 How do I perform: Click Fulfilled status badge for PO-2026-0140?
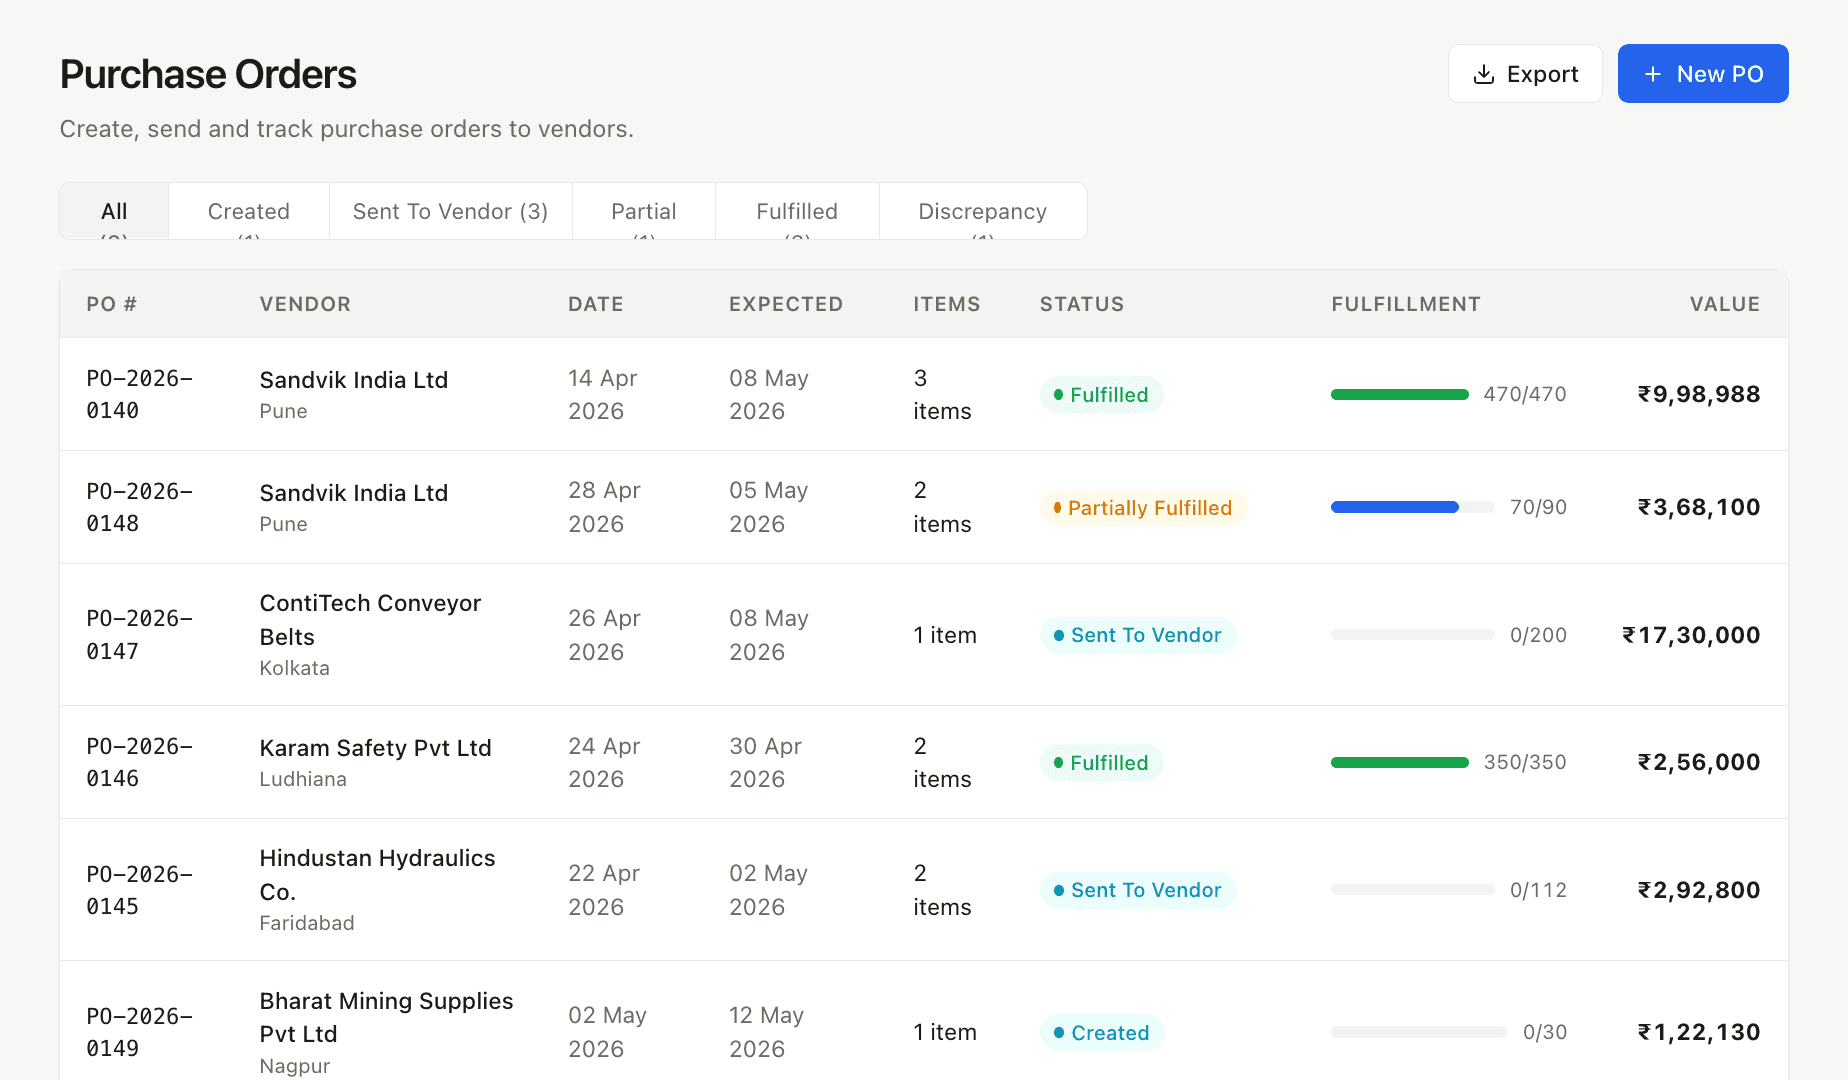click(x=1101, y=395)
